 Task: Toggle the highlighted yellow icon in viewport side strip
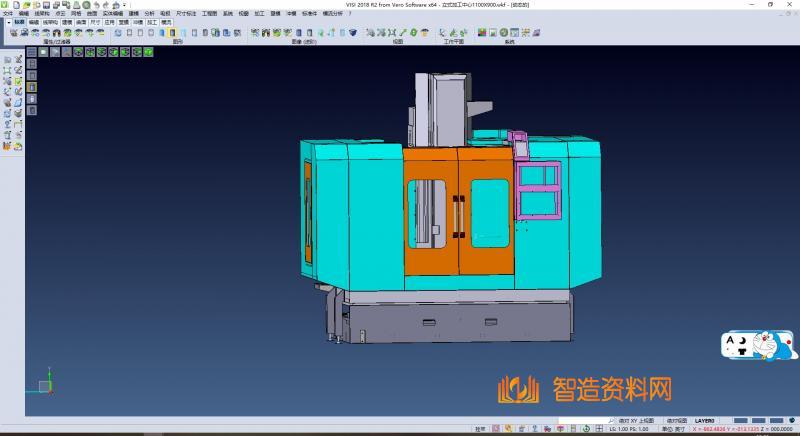point(31,87)
